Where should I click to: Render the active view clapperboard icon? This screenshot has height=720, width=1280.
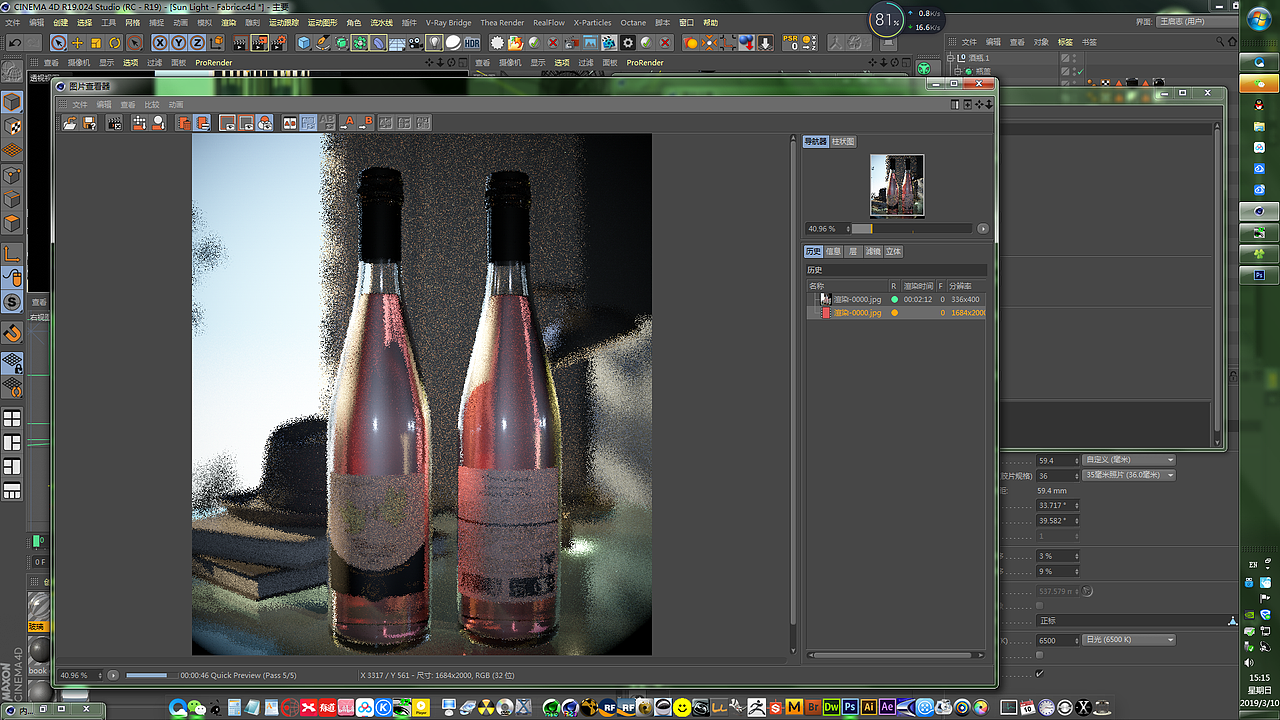pyautogui.click(x=241, y=42)
